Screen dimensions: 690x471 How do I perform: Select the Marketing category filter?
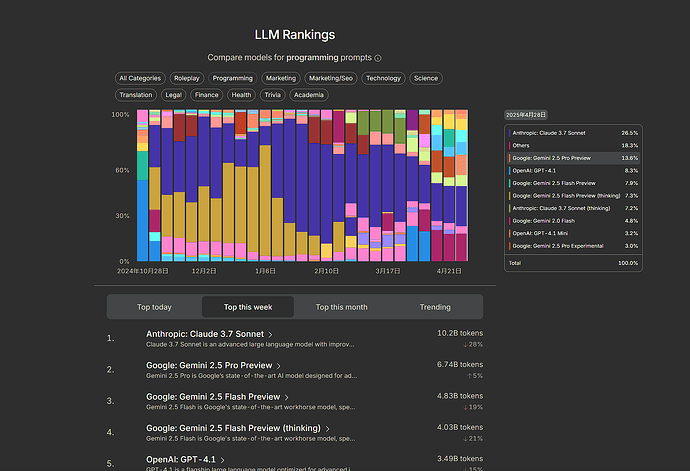pyautogui.click(x=281, y=78)
